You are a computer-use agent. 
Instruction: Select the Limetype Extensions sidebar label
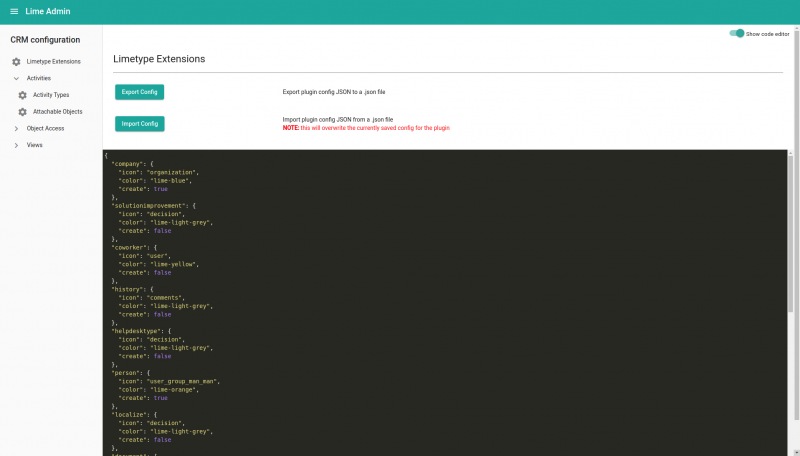coord(54,62)
